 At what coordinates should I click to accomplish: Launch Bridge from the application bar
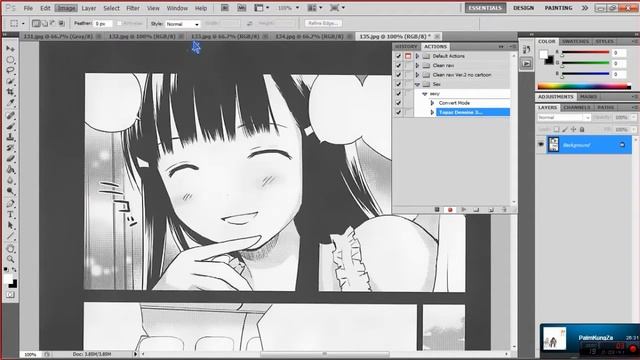[225, 8]
